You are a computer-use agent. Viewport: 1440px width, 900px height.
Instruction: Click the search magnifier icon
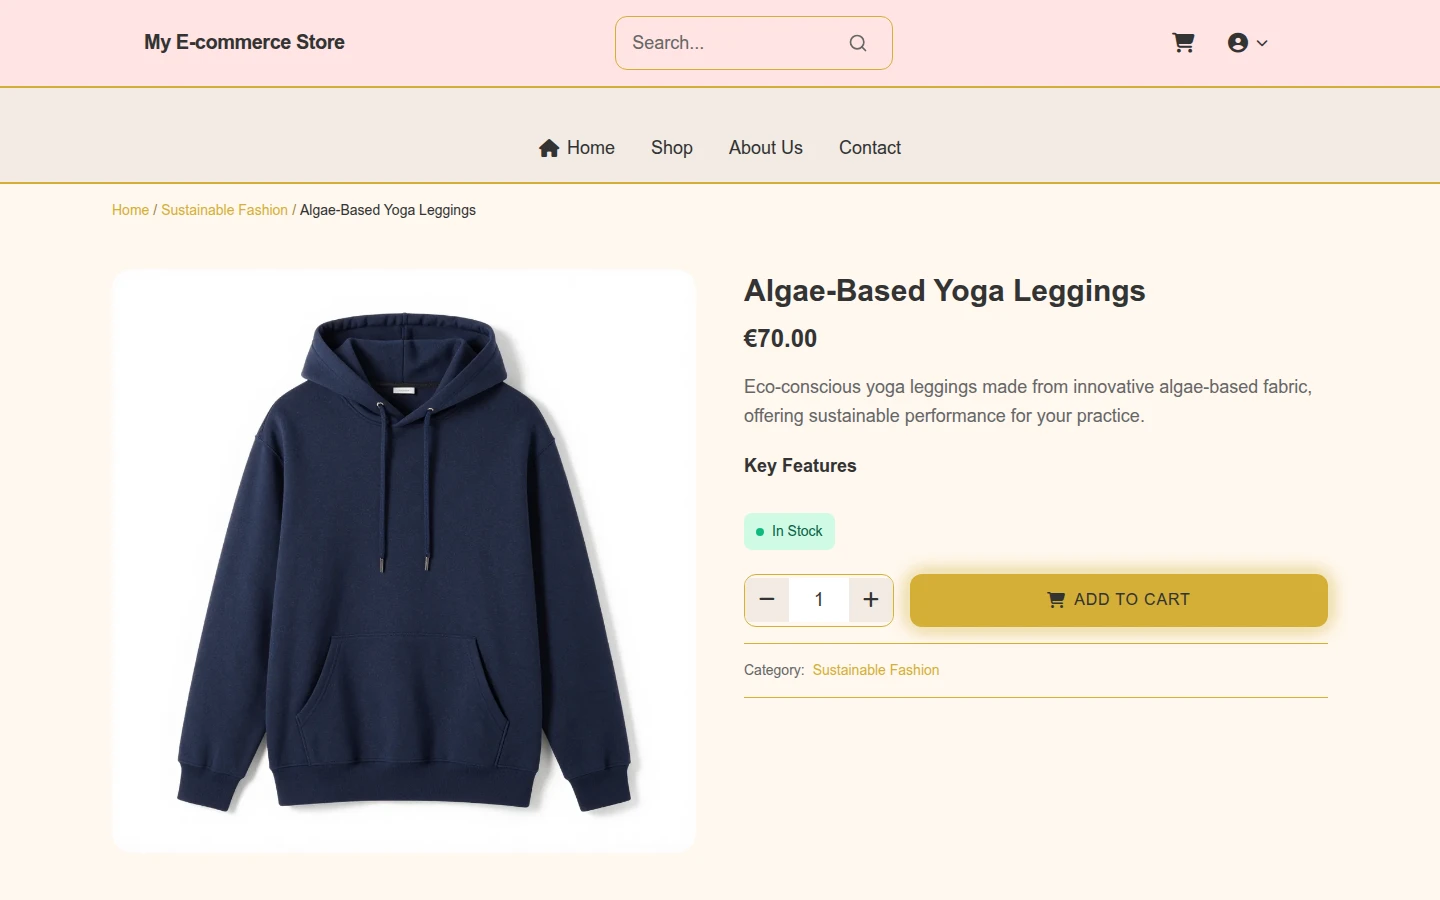click(858, 43)
